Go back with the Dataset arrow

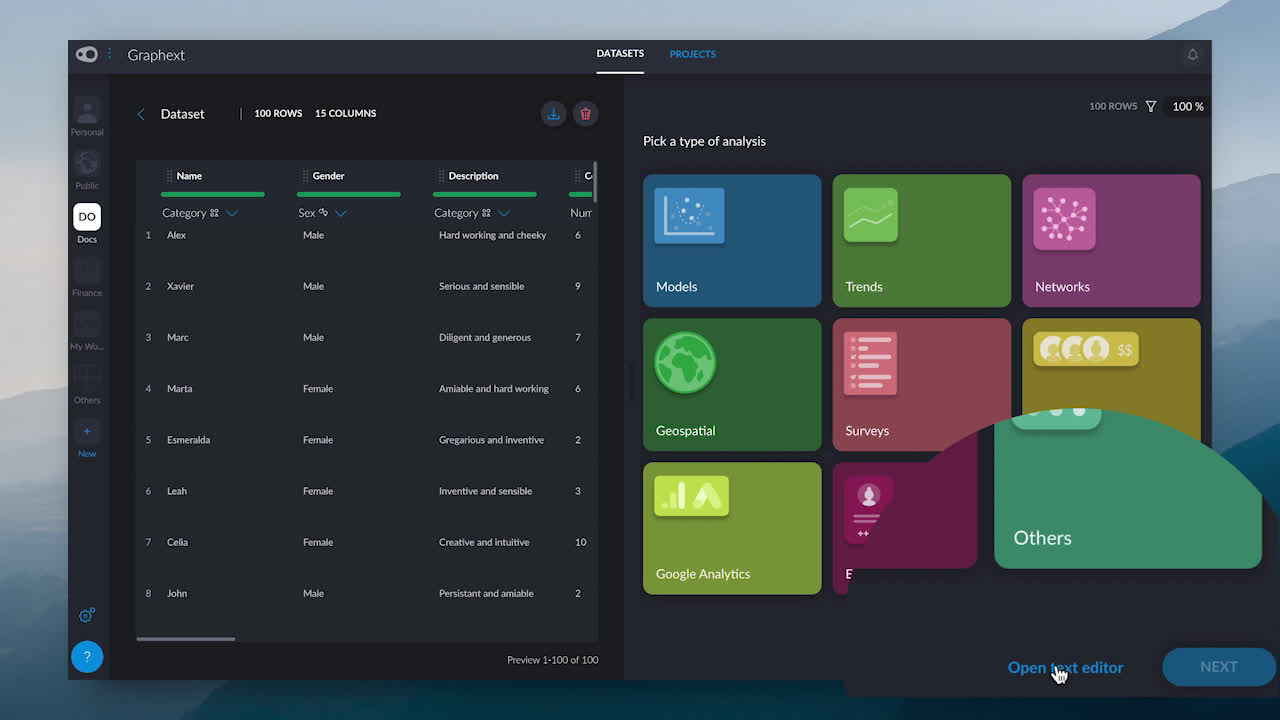click(141, 114)
